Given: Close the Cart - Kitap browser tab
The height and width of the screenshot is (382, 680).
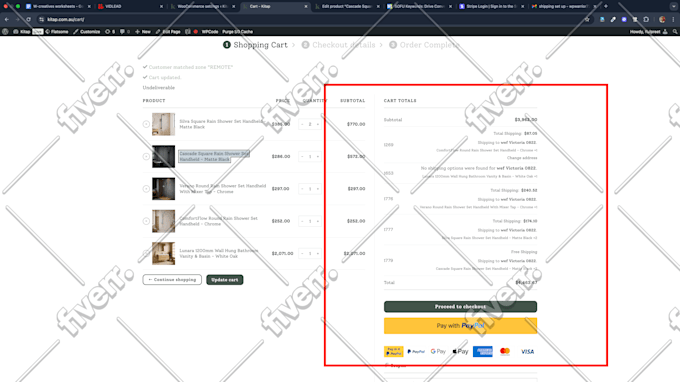Looking at the screenshot, I should (306, 7).
